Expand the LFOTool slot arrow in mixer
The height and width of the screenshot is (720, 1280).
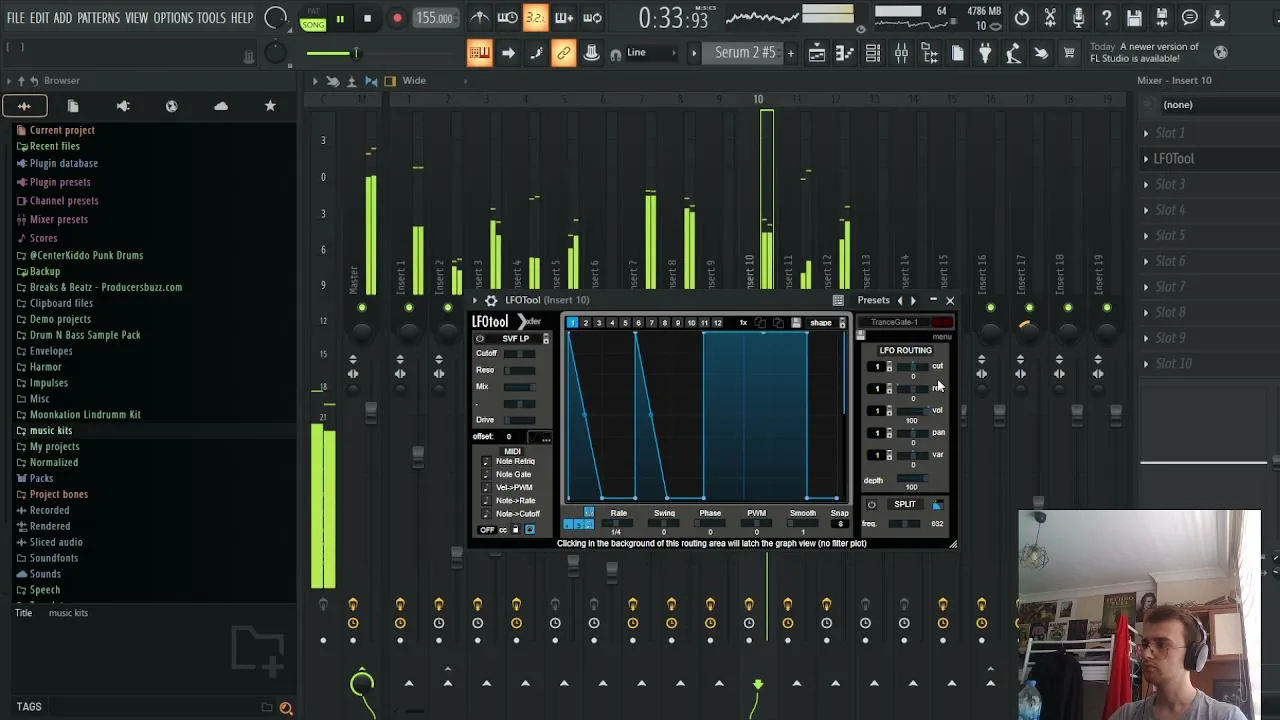click(x=1146, y=159)
